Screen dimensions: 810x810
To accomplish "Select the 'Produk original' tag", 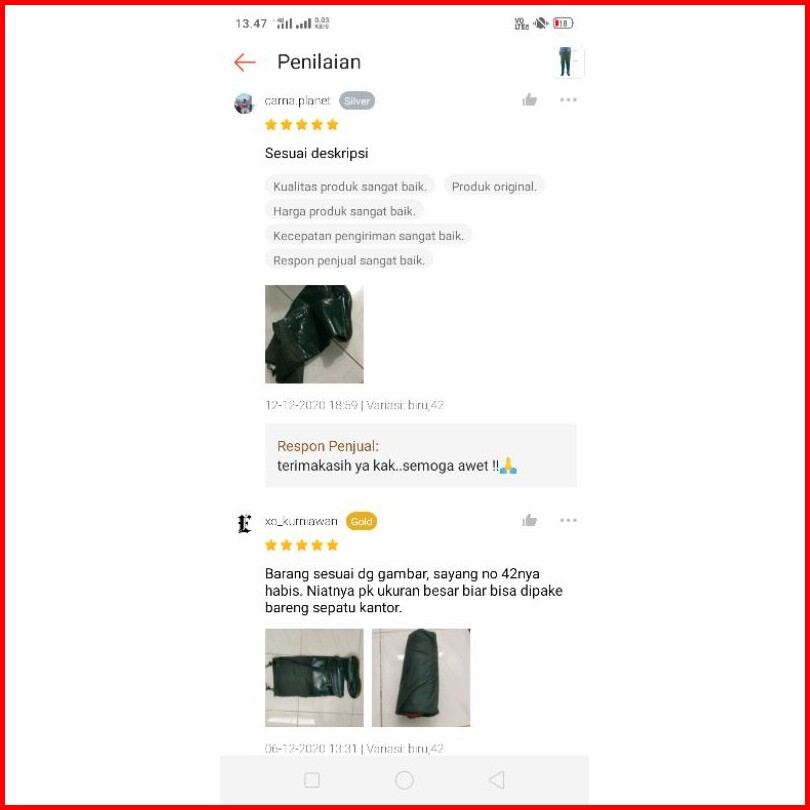I will coord(494,186).
